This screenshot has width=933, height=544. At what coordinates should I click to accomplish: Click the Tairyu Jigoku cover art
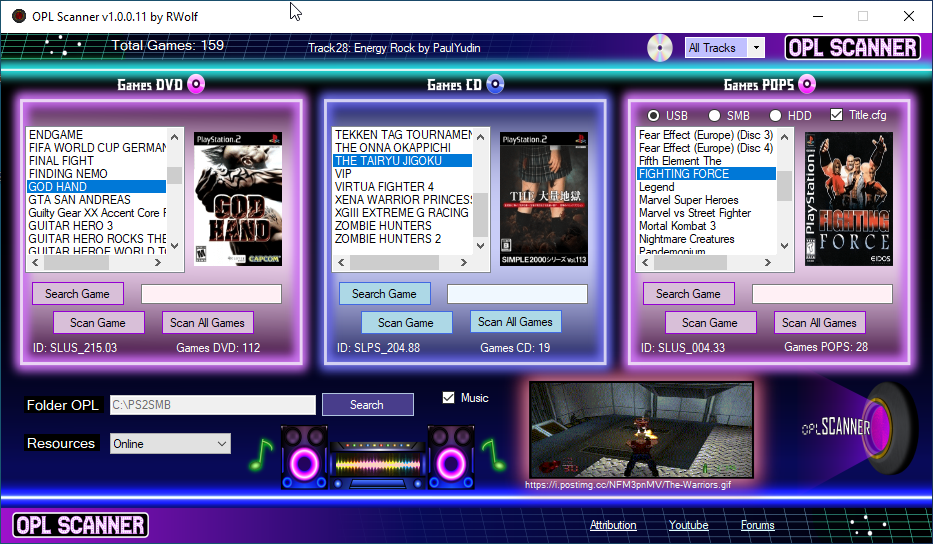pos(544,199)
